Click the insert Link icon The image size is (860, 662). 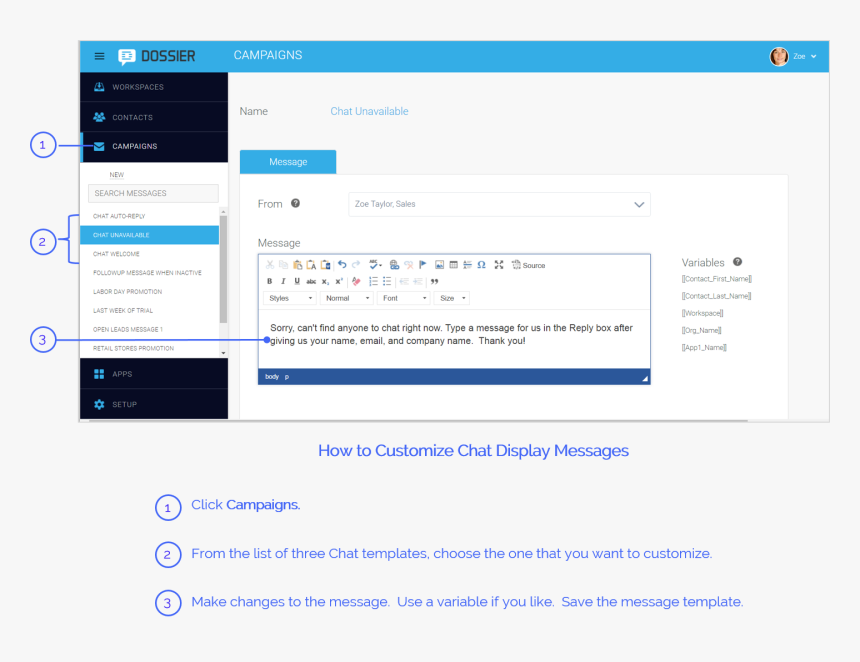394,265
